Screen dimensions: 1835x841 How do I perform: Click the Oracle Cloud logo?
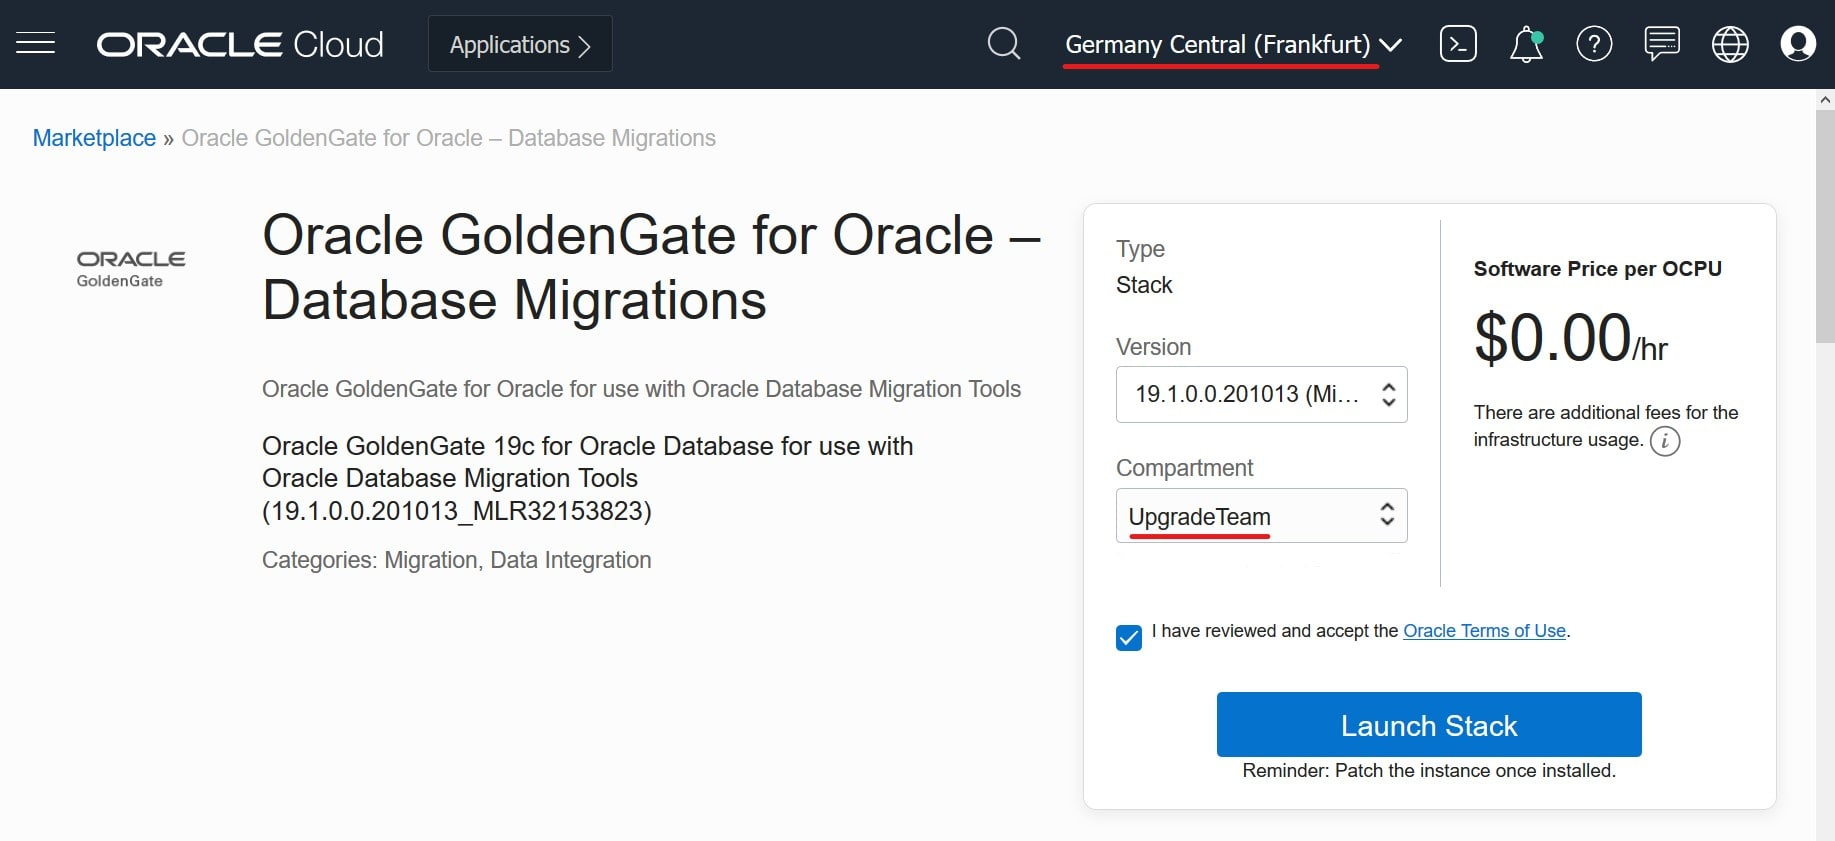[240, 45]
